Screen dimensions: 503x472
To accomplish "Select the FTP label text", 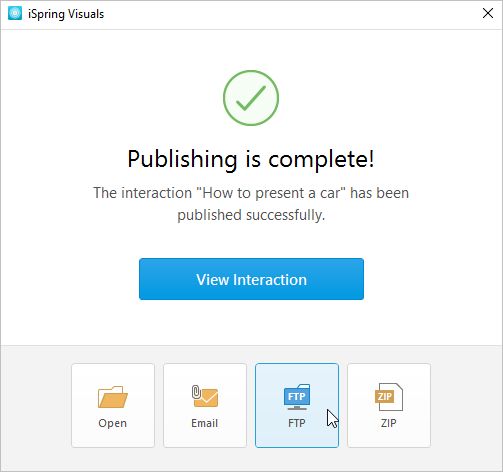I will coord(297,423).
